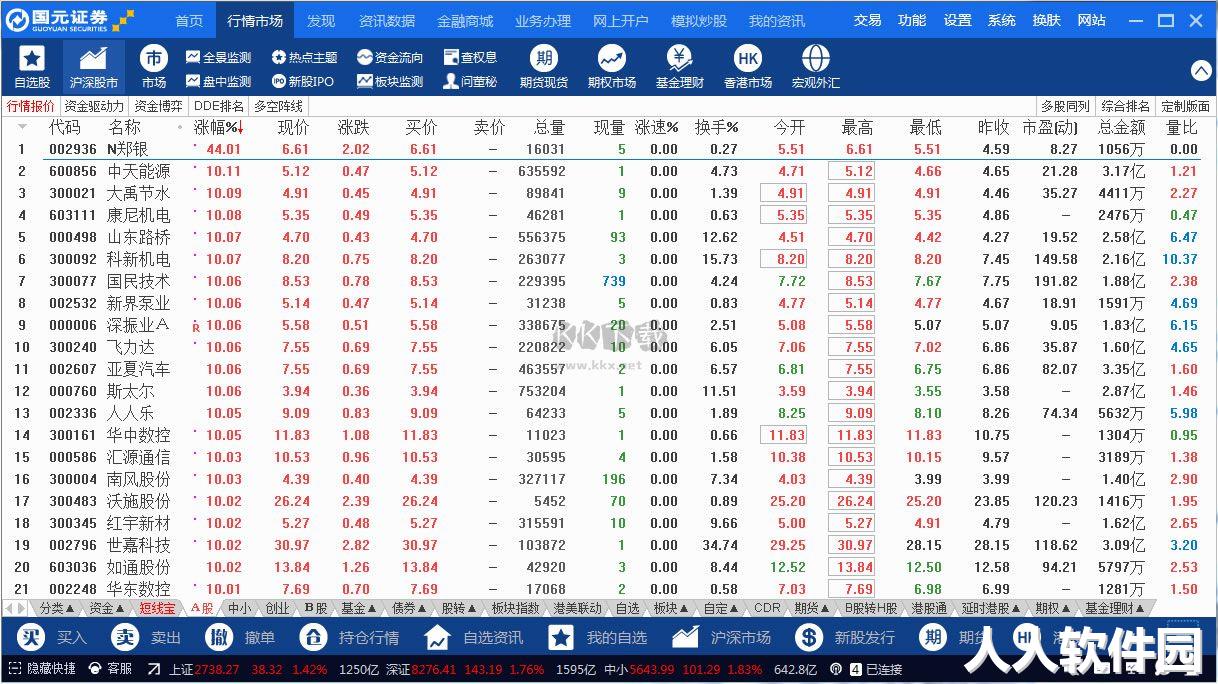Open 板块监测 in the toolbar
This screenshot has width=1218, height=684.
(x=390, y=82)
